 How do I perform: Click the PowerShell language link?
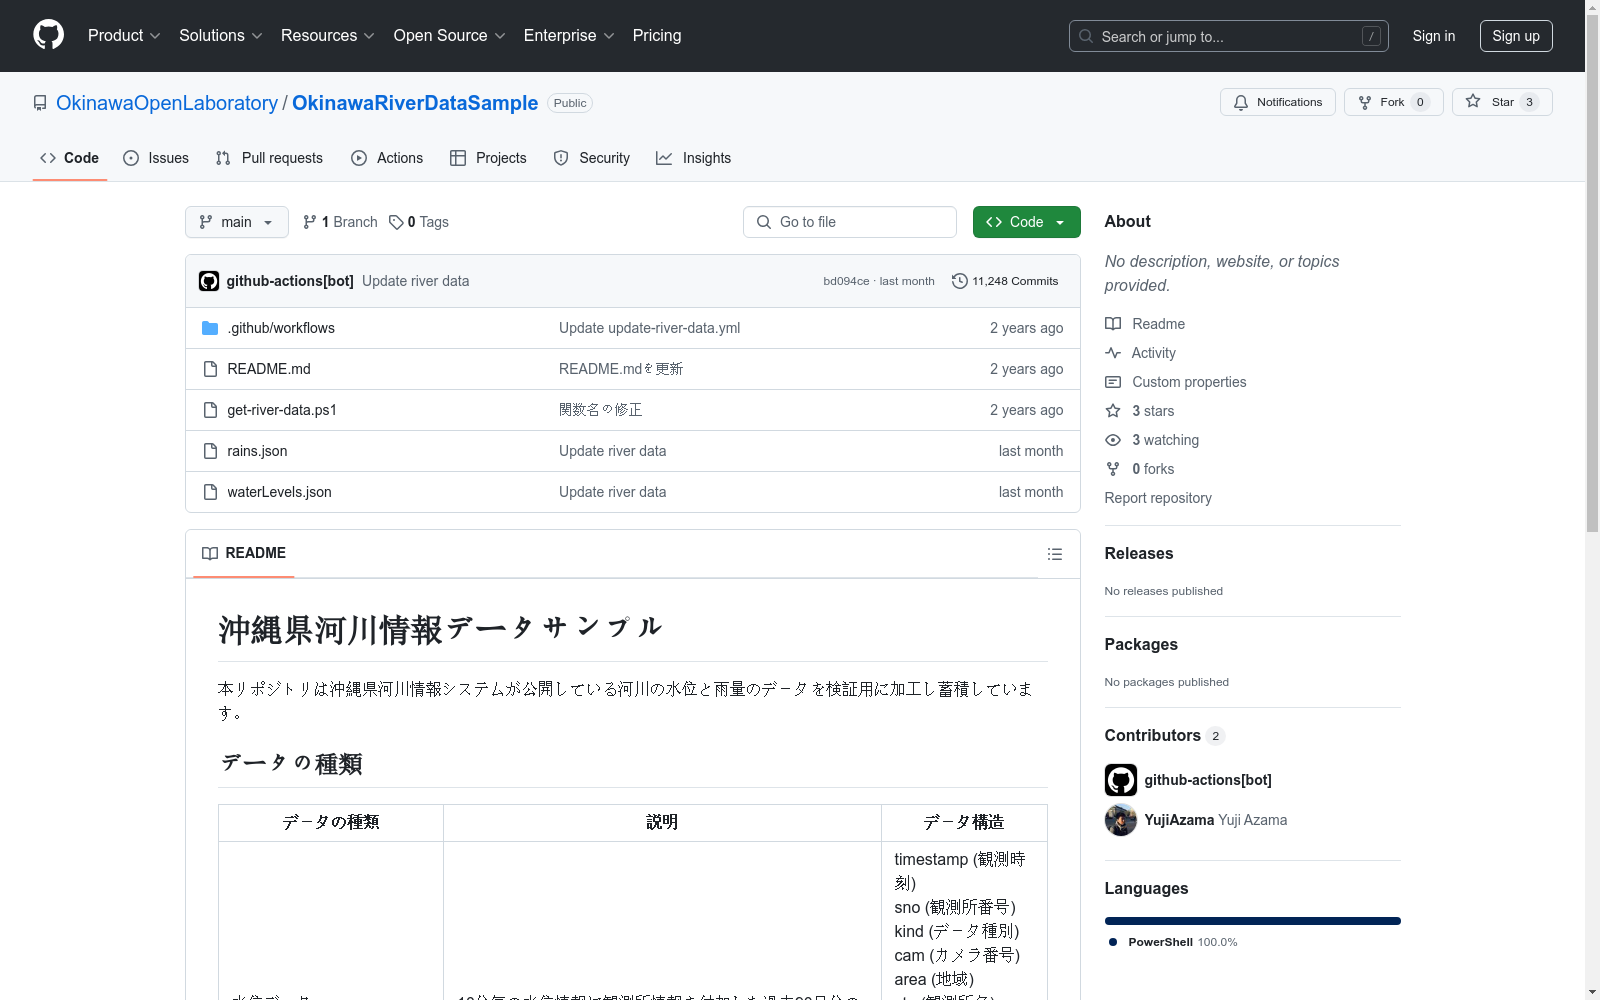coord(1173,942)
